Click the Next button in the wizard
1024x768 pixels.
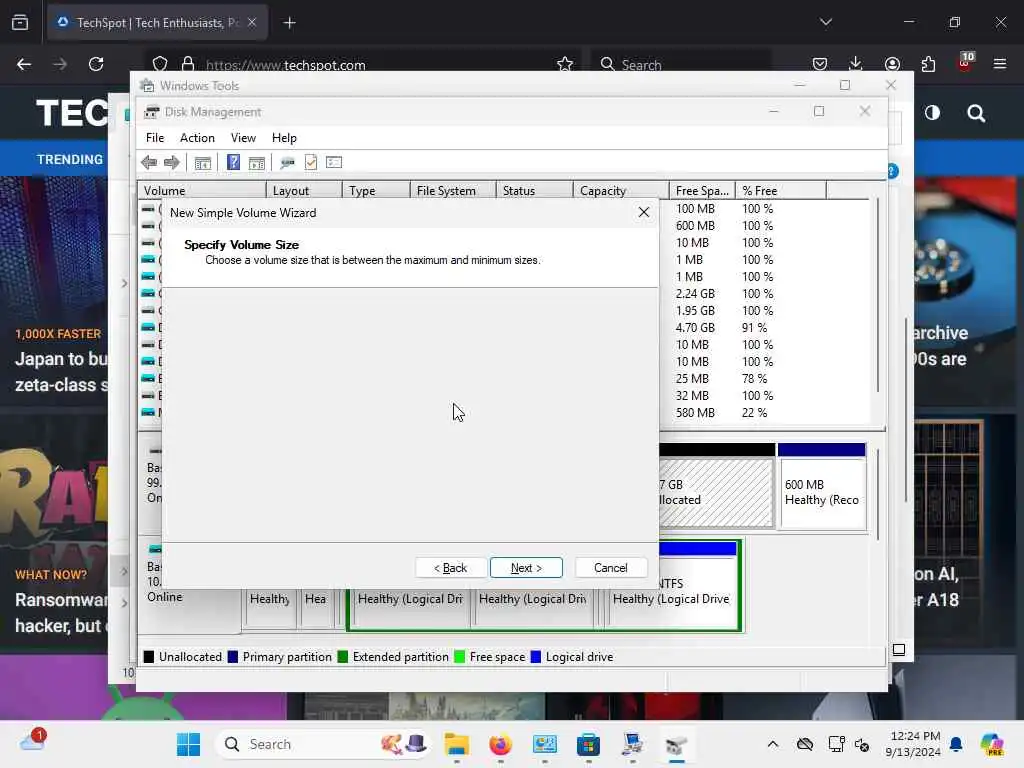[x=526, y=568]
